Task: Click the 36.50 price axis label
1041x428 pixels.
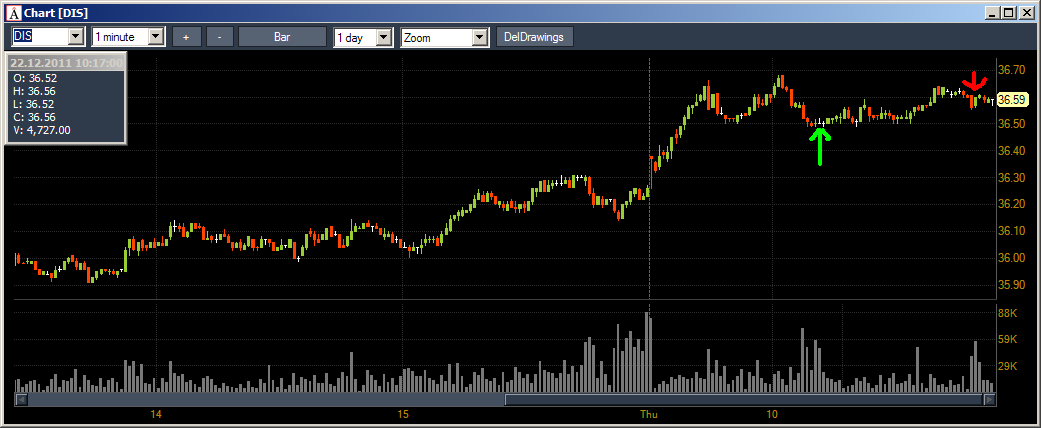Action: [1011, 123]
